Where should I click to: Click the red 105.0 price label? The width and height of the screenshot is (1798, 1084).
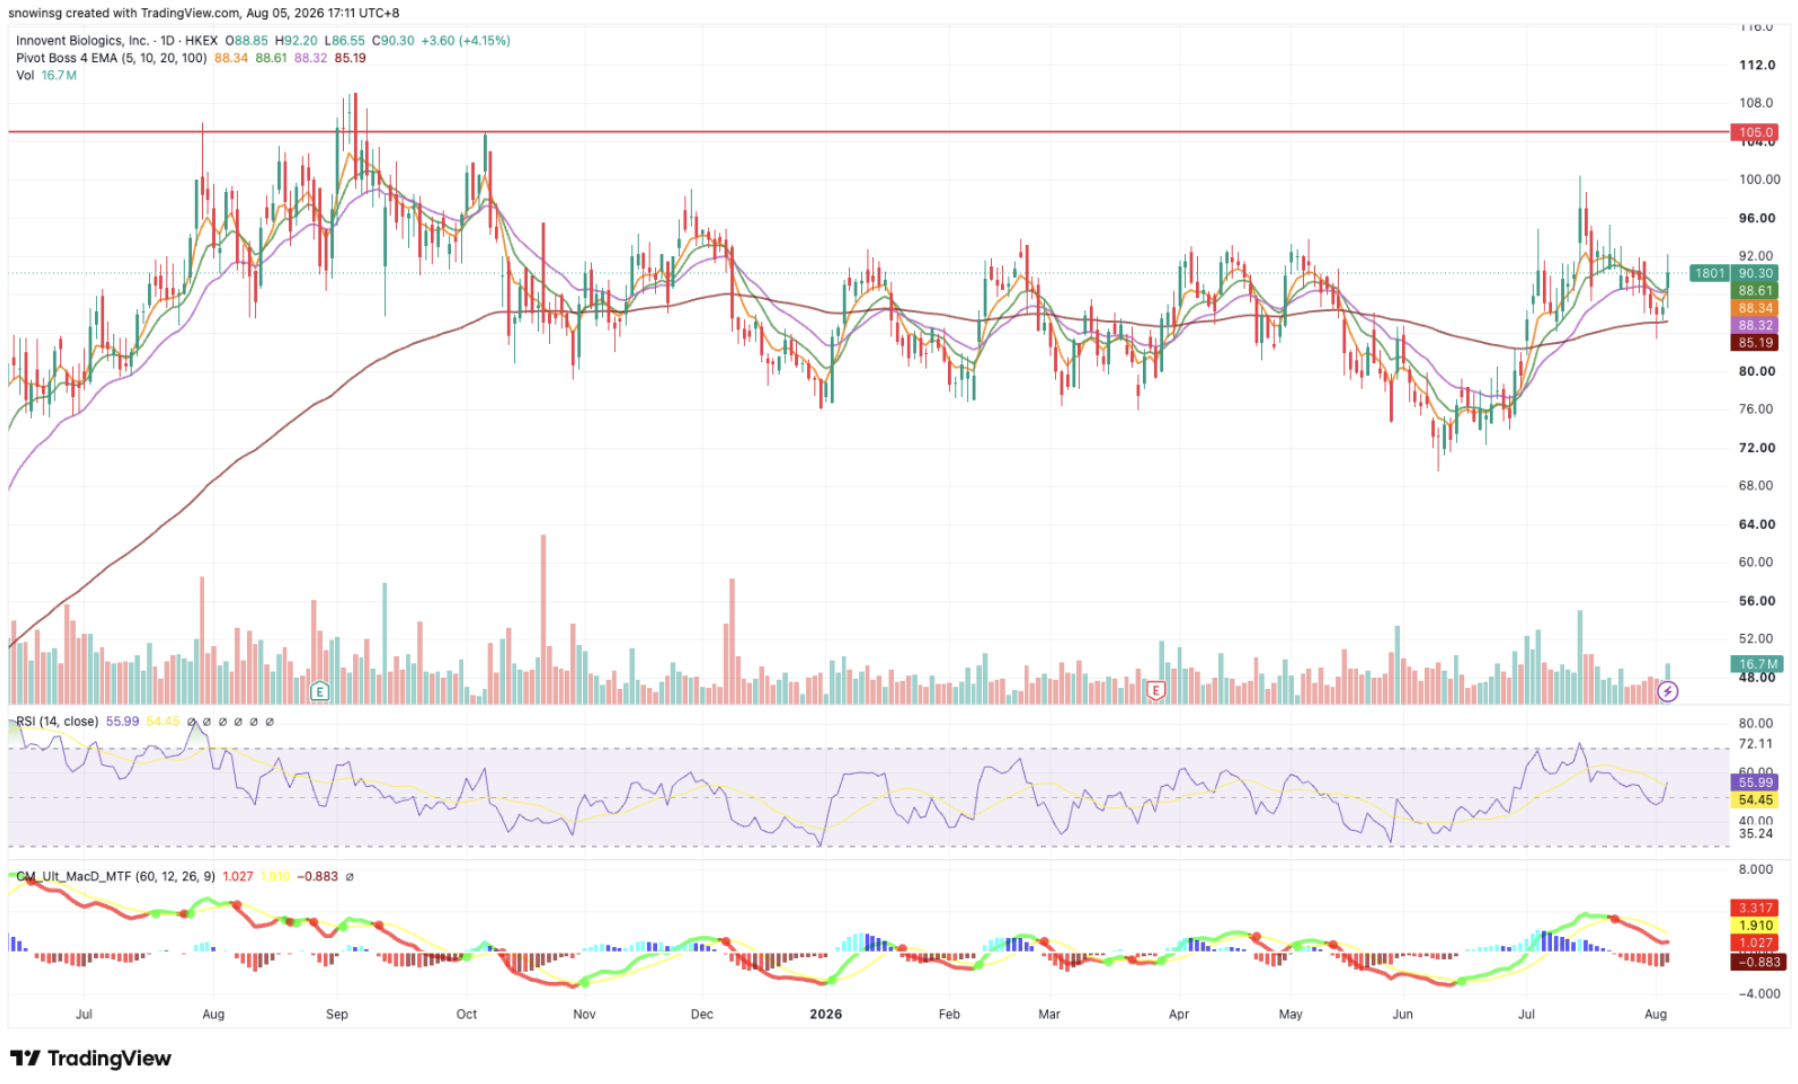[x=1755, y=132]
